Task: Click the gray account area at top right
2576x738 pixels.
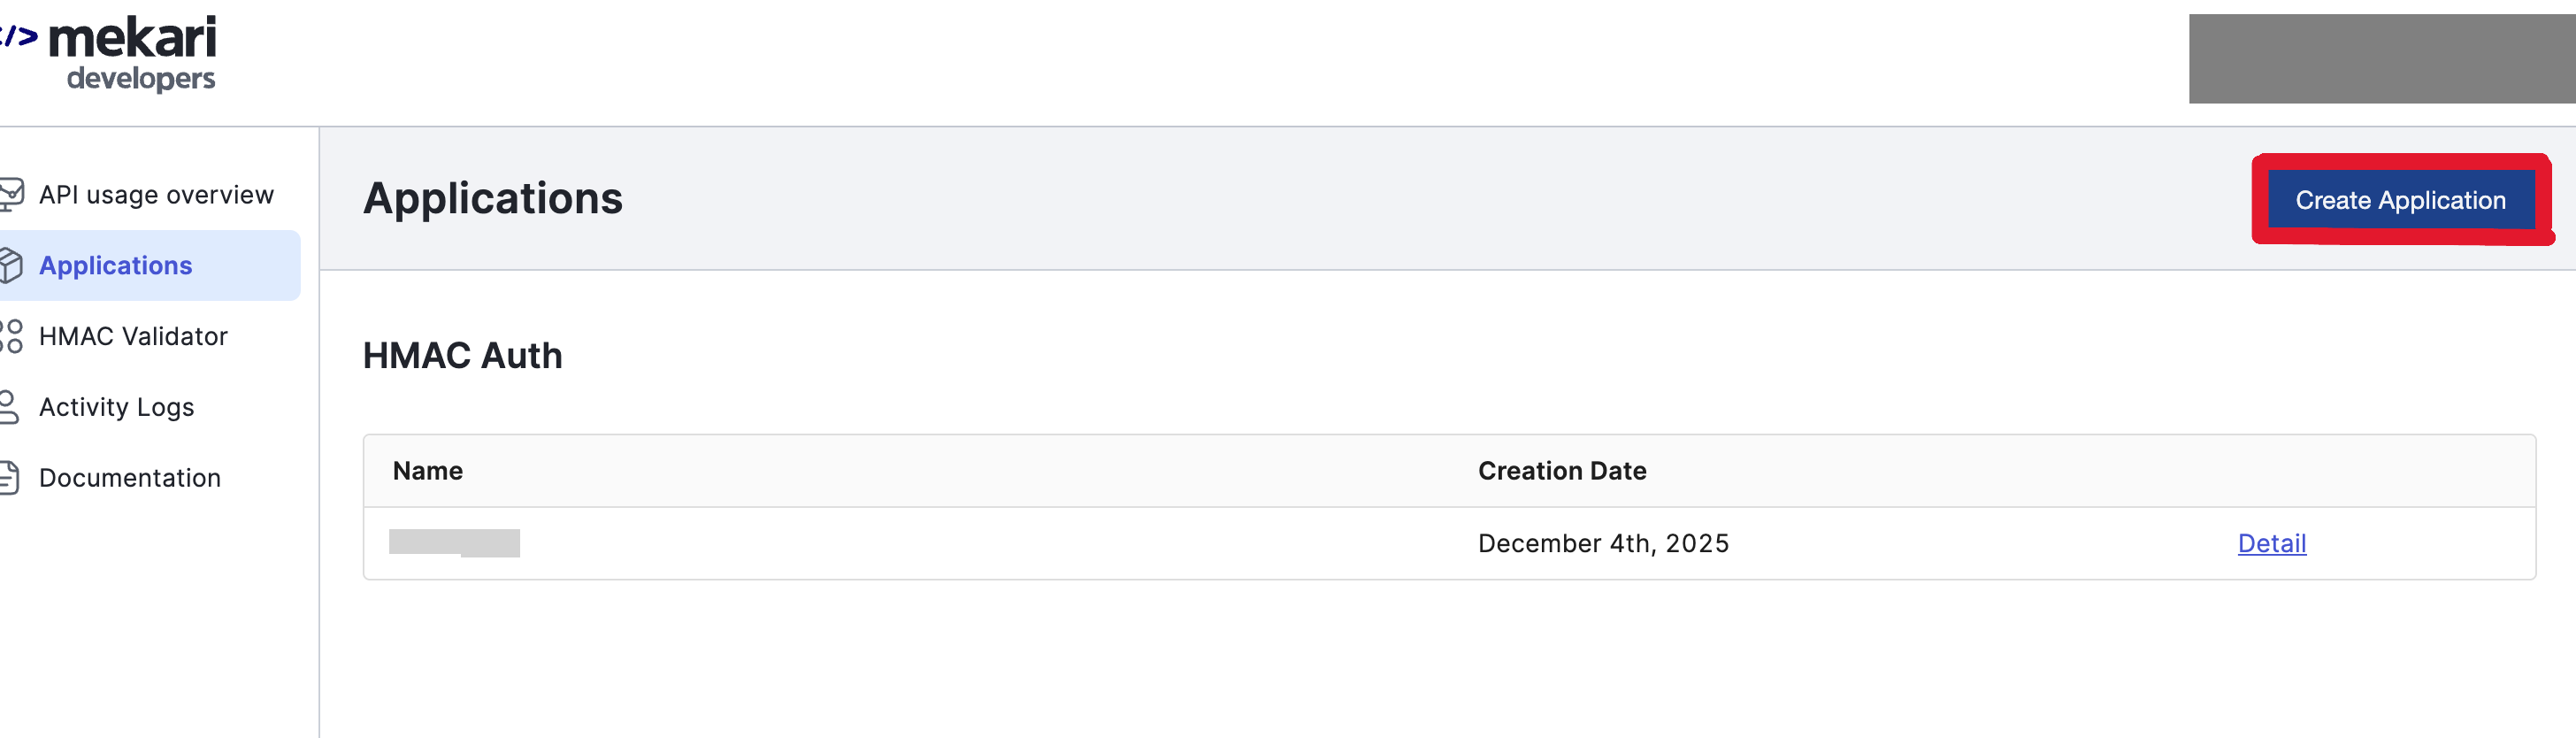Action: (x=2382, y=58)
